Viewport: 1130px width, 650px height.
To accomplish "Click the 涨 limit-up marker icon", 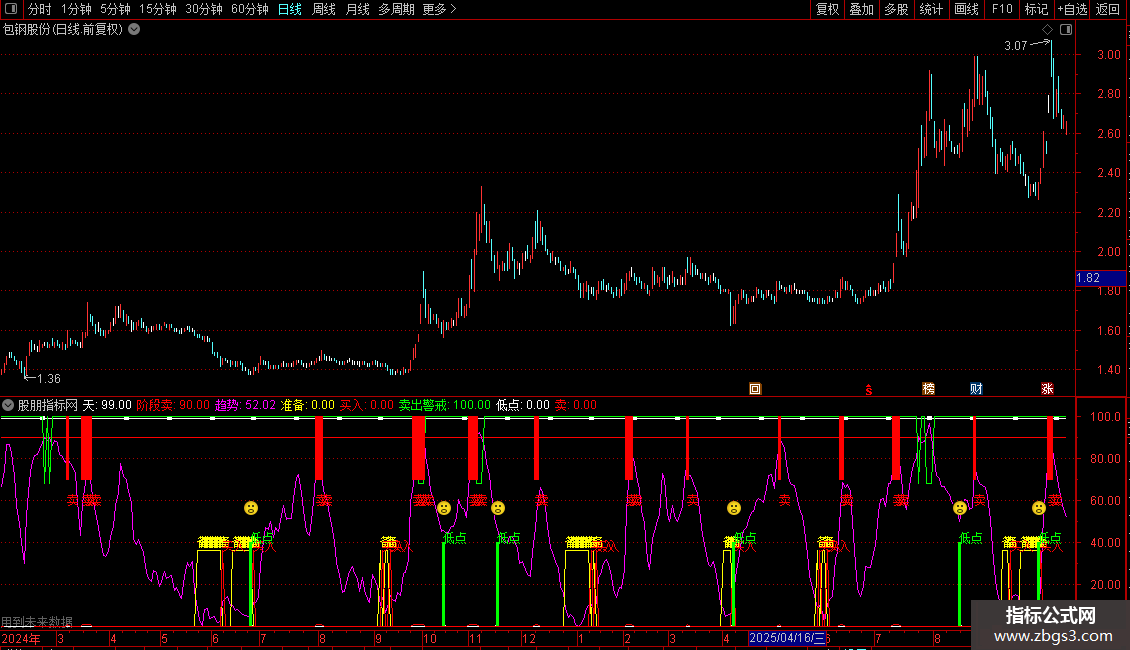I will [x=1047, y=388].
